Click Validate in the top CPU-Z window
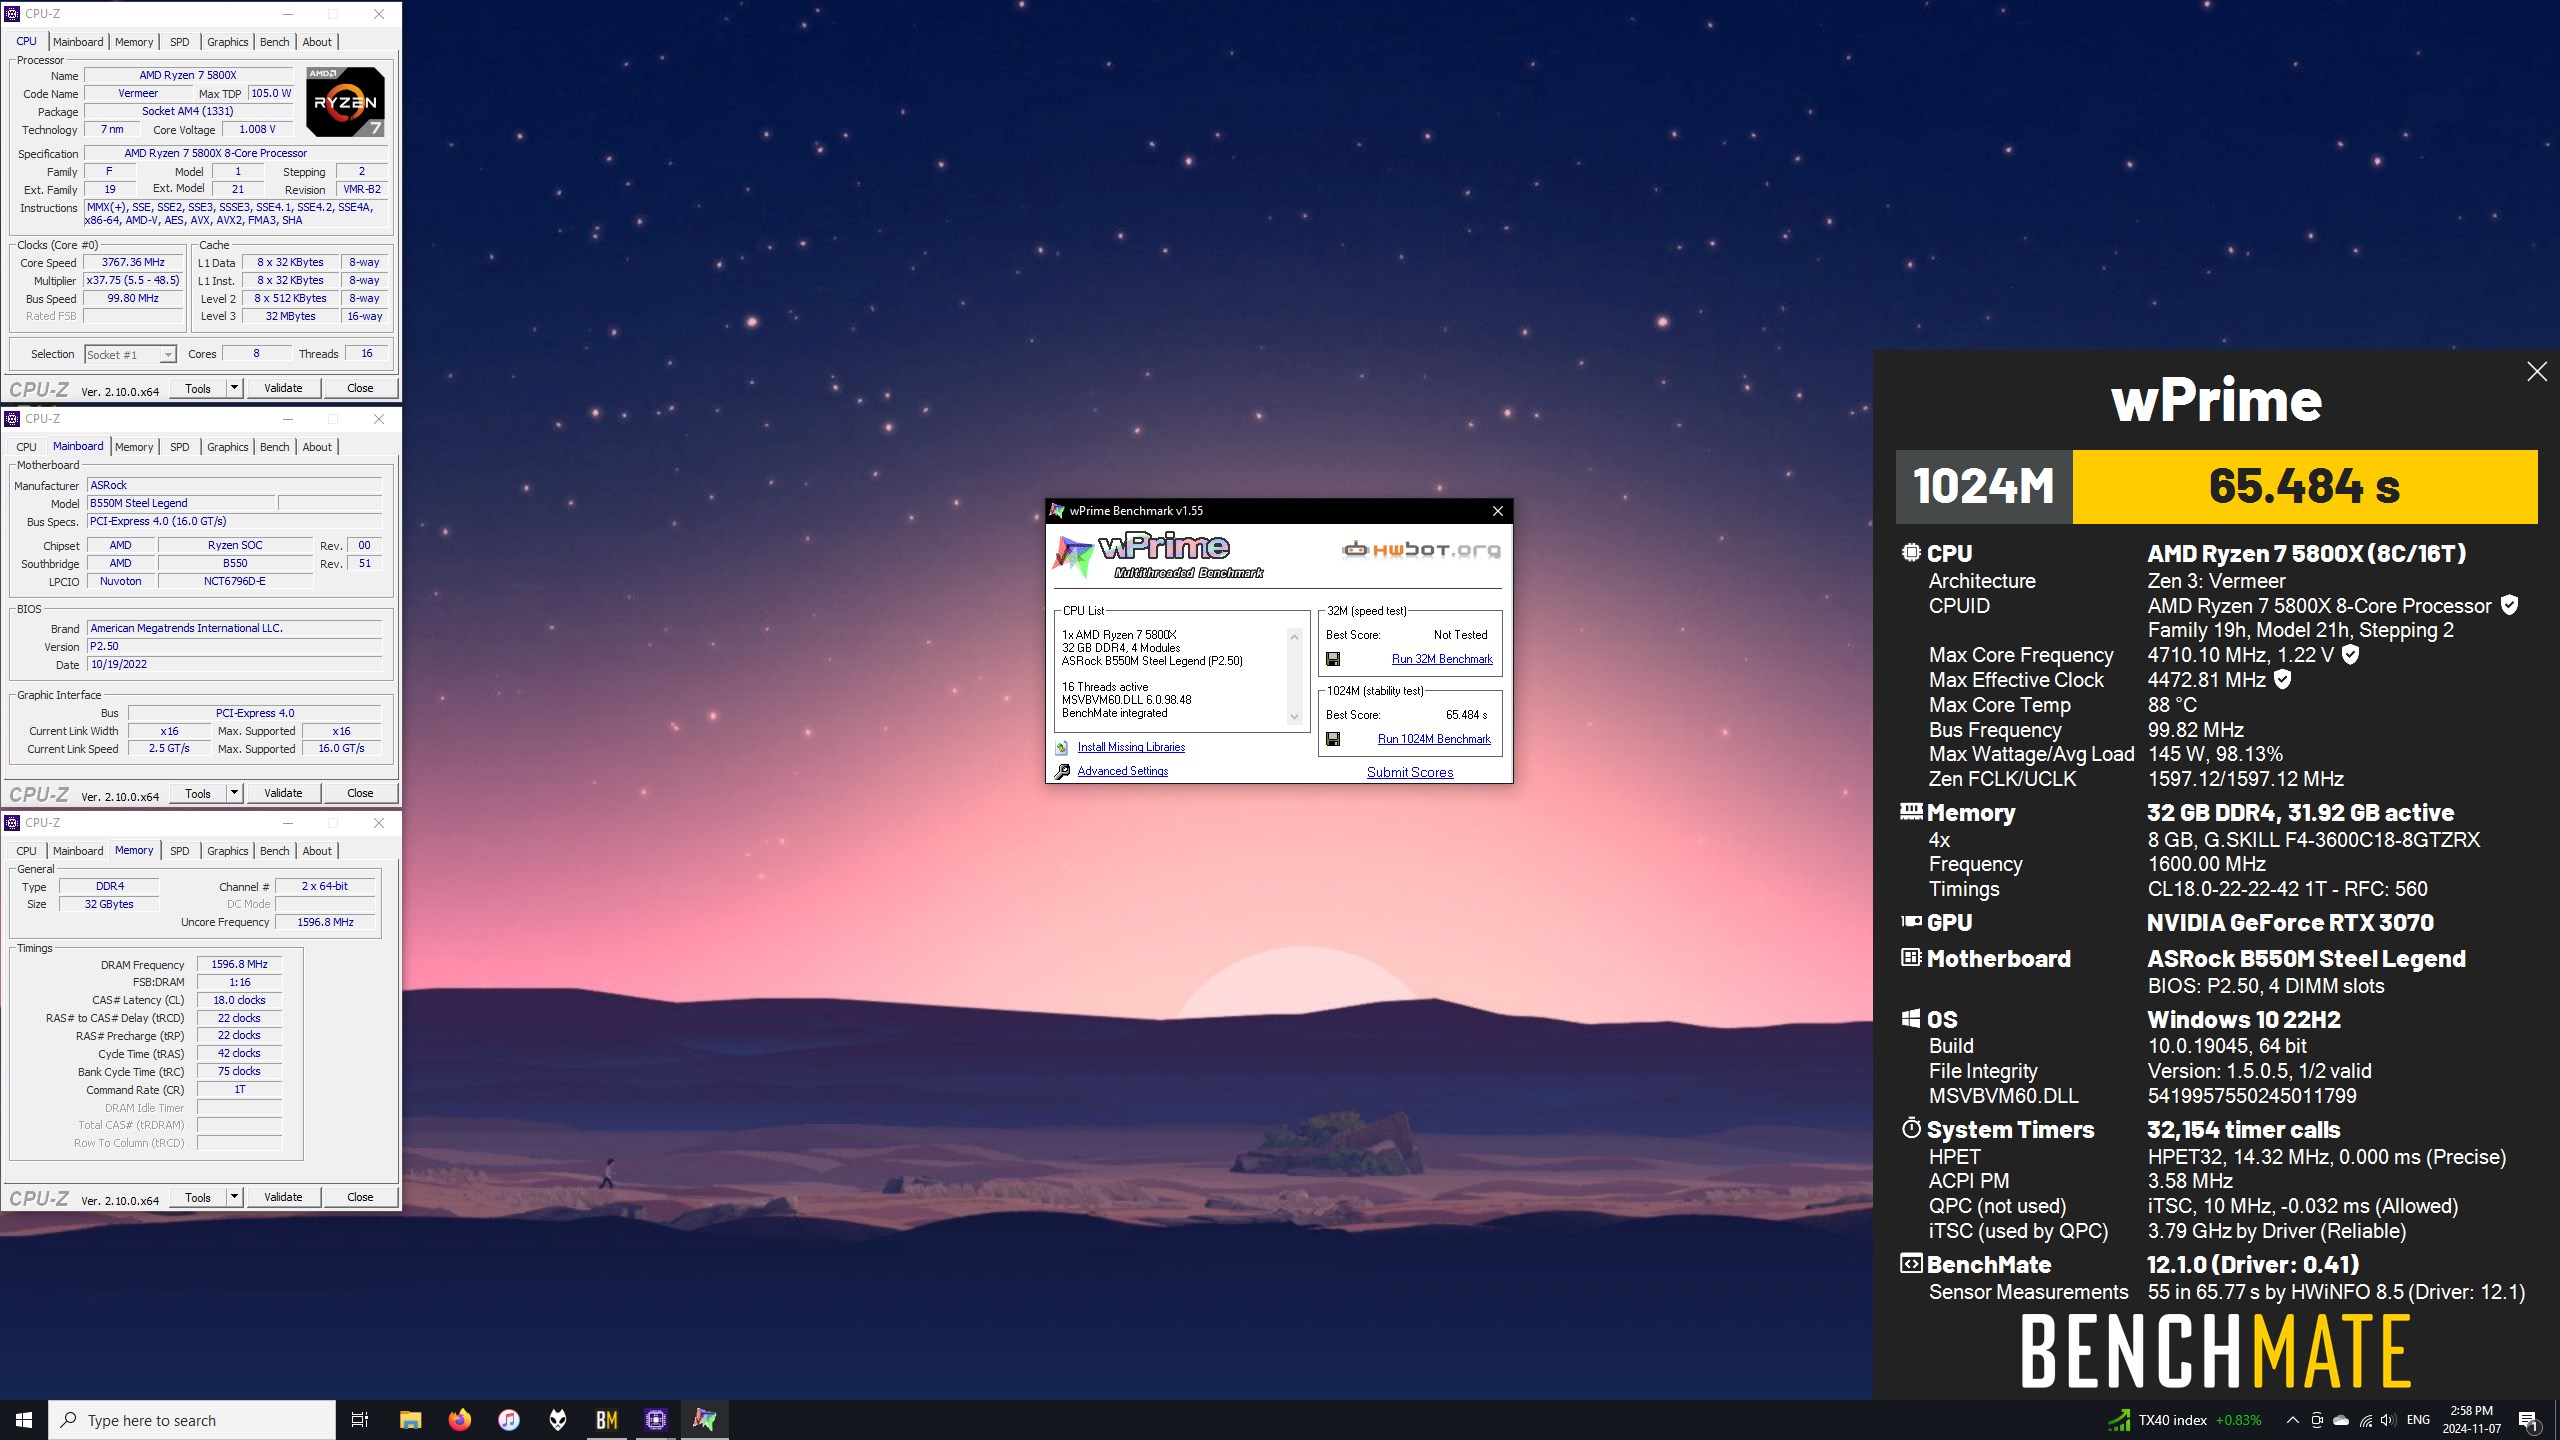2560x1440 pixels. point(283,388)
